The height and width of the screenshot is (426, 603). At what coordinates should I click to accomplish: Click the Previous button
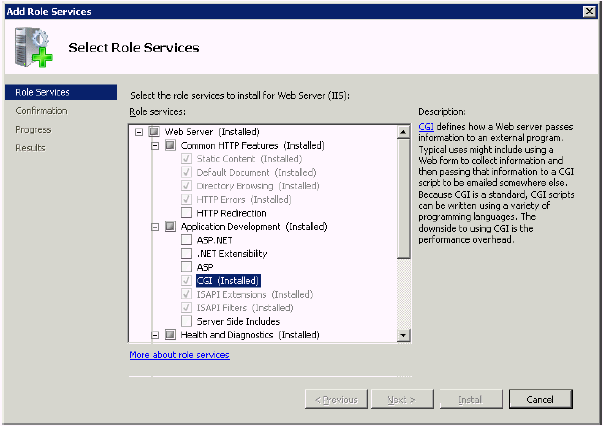click(336, 399)
